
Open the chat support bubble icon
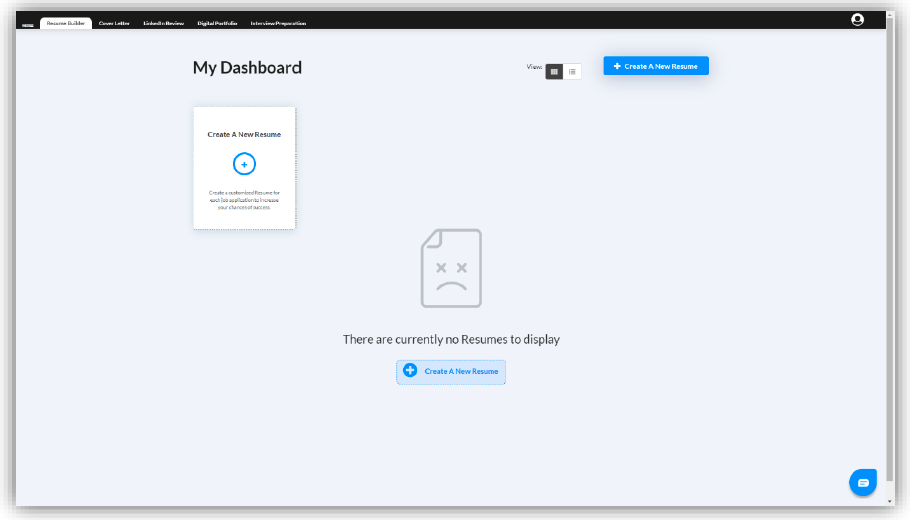pos(862,482)
